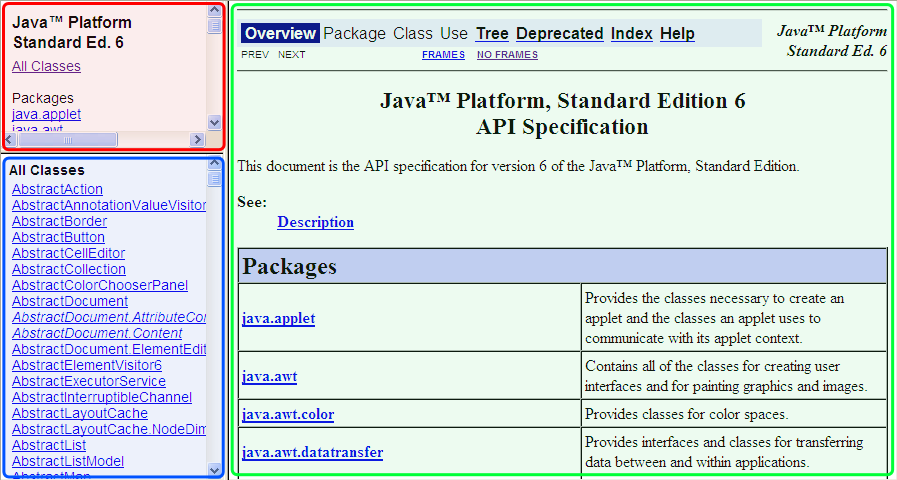Screen dimensions: 897x480
Task: Click the NEXT navigation text
Action: [x=292, y=55]
